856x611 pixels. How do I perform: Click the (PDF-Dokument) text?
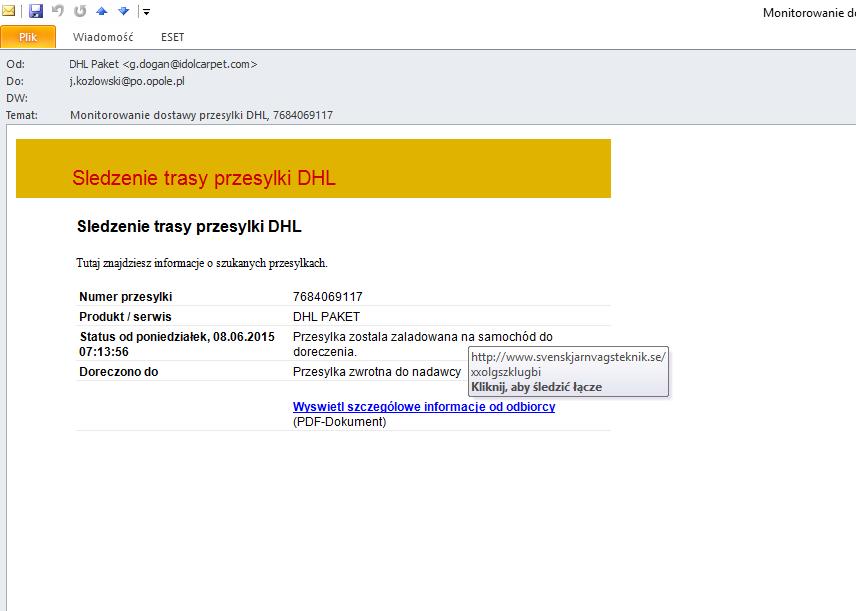tap(339, 422)
